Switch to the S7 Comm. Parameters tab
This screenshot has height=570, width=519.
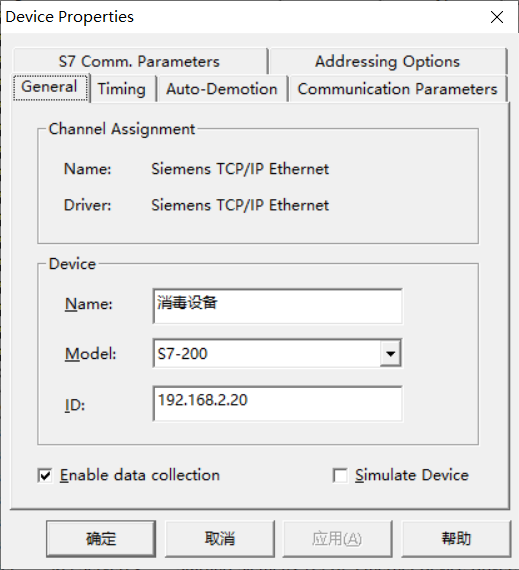point(140,61)
